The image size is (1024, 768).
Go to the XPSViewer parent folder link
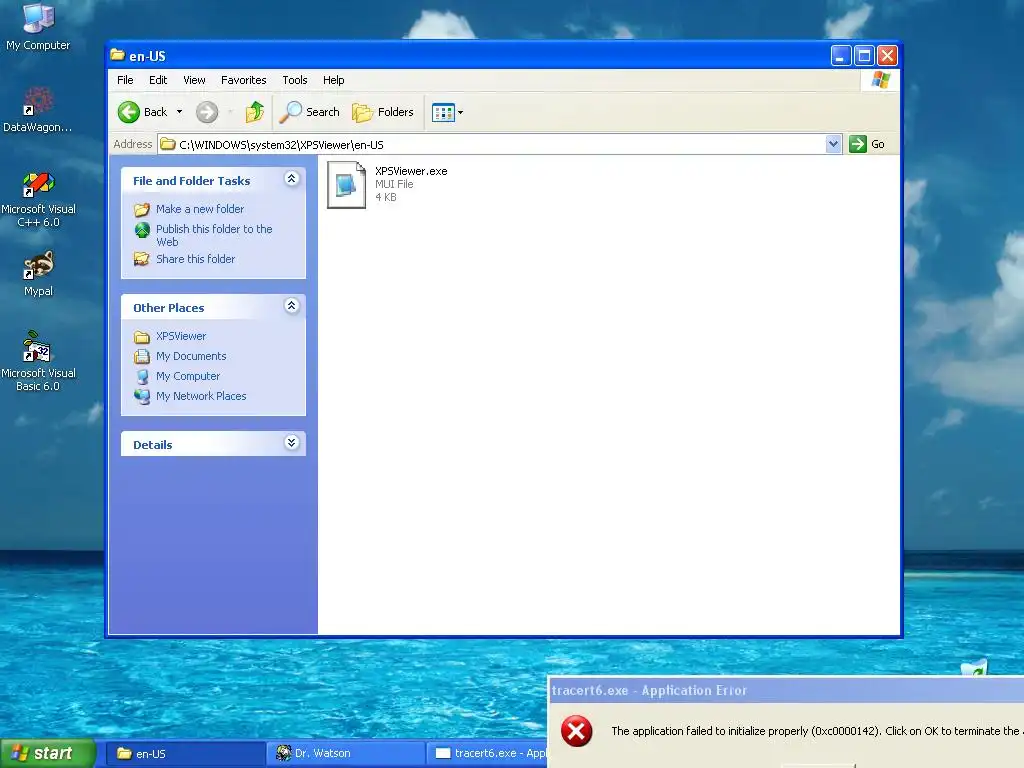pos(181,336)
